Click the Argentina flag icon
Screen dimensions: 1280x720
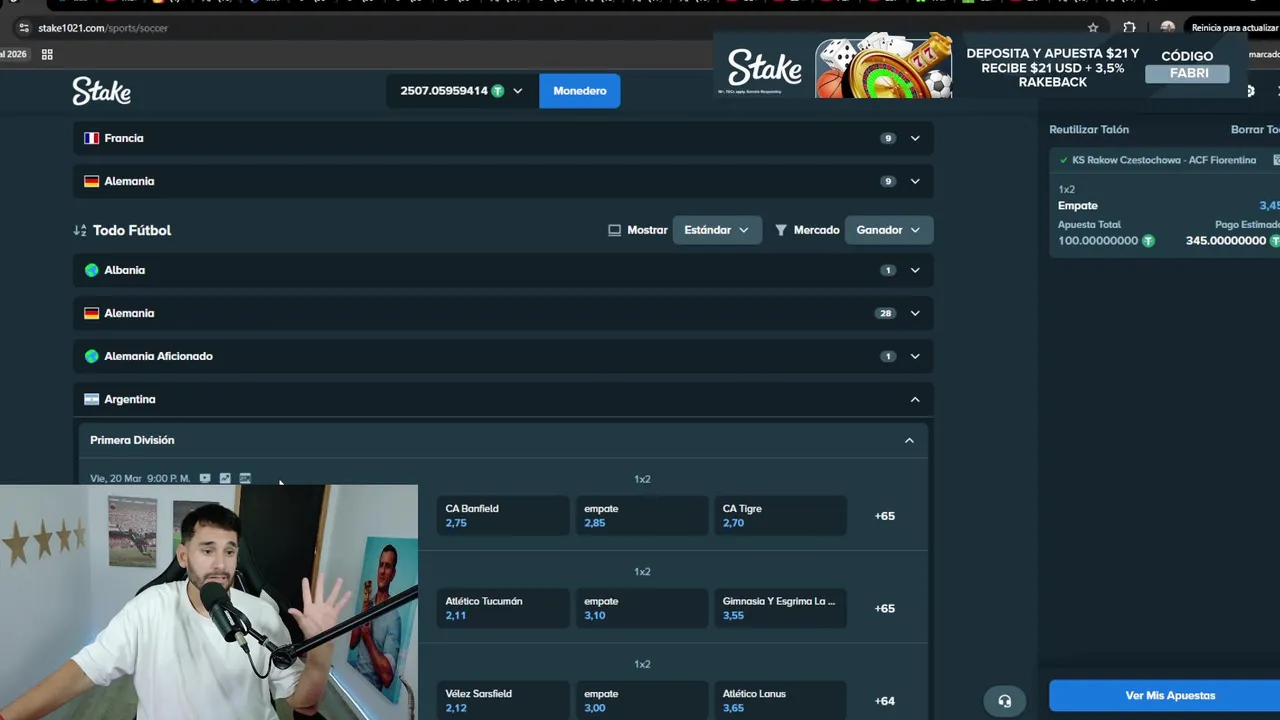91,399
